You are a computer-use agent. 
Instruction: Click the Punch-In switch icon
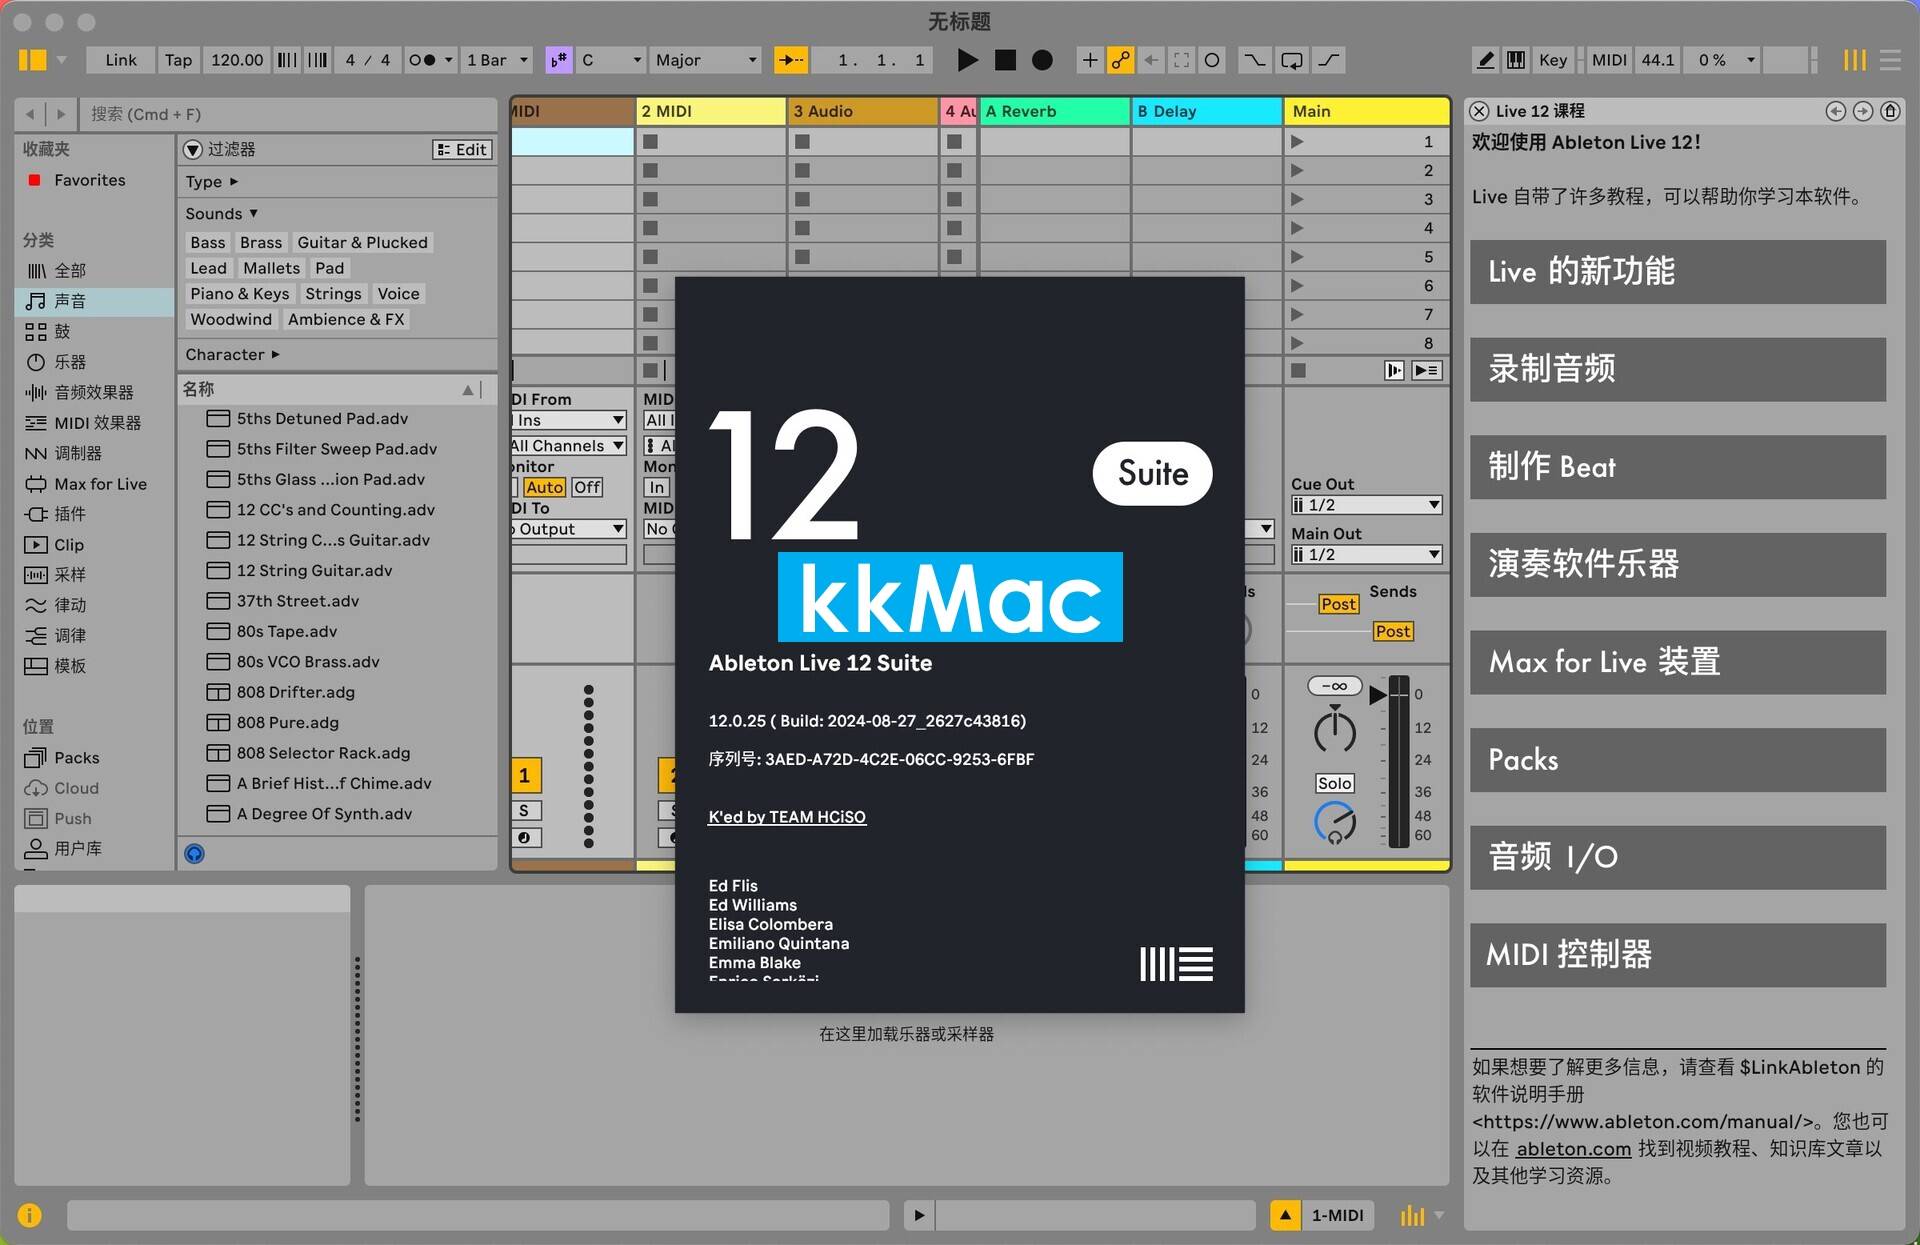click(x=1253, y=60)
